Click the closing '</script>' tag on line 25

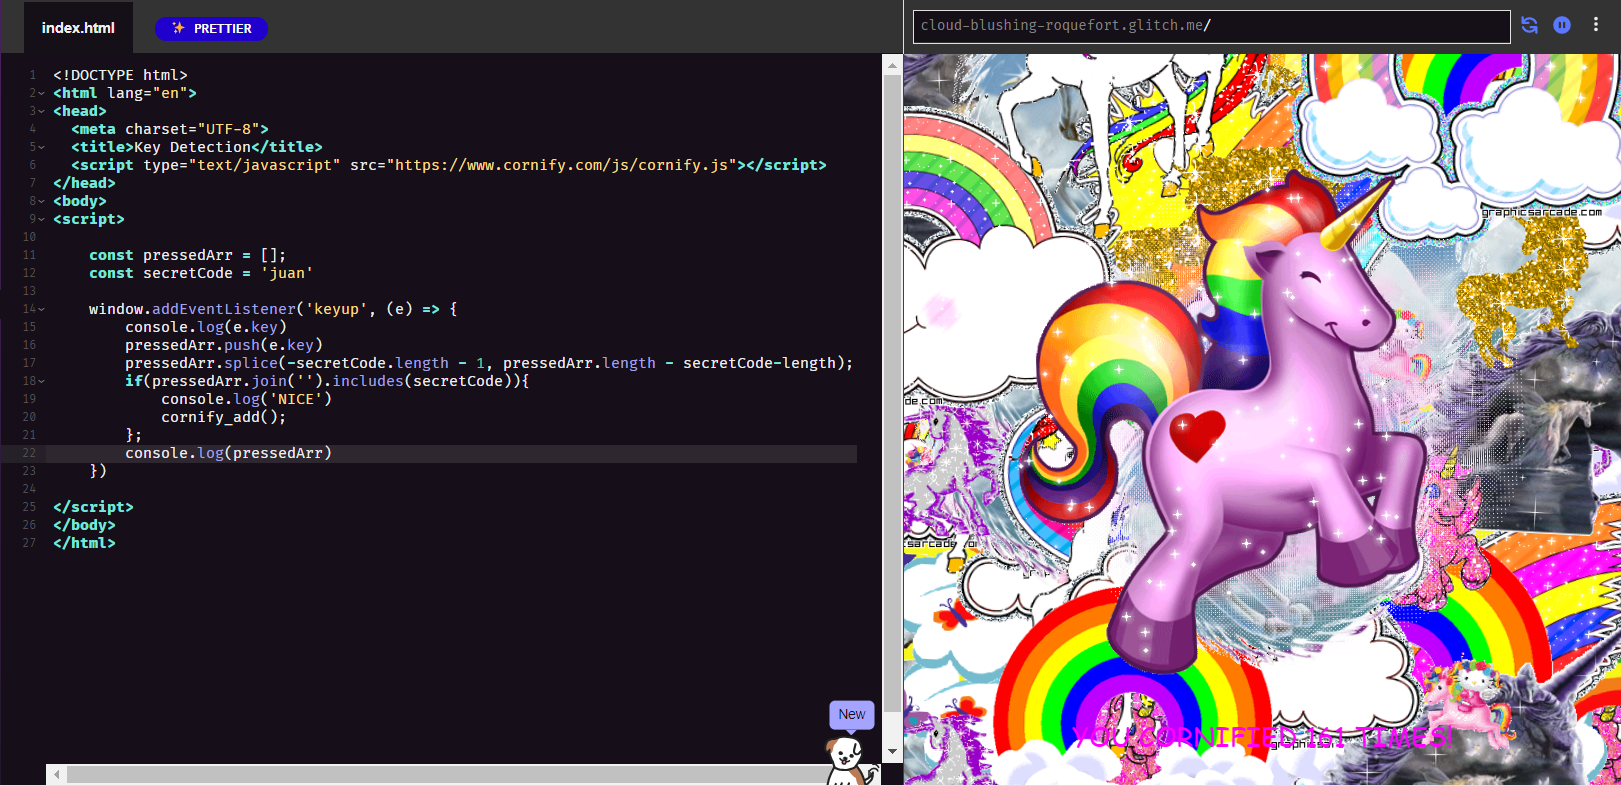click(93, 507)
